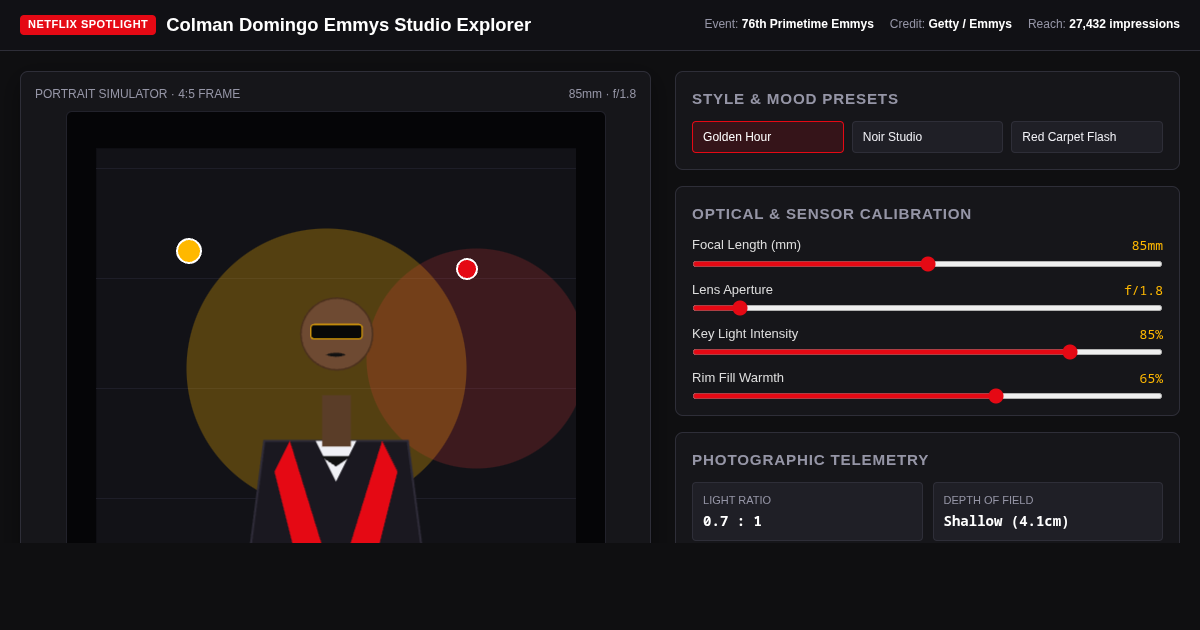Click the NETFLIX SPOTLIGHT badge
The width and height of the screenshot is (1200, 630).
click(88, 25)
